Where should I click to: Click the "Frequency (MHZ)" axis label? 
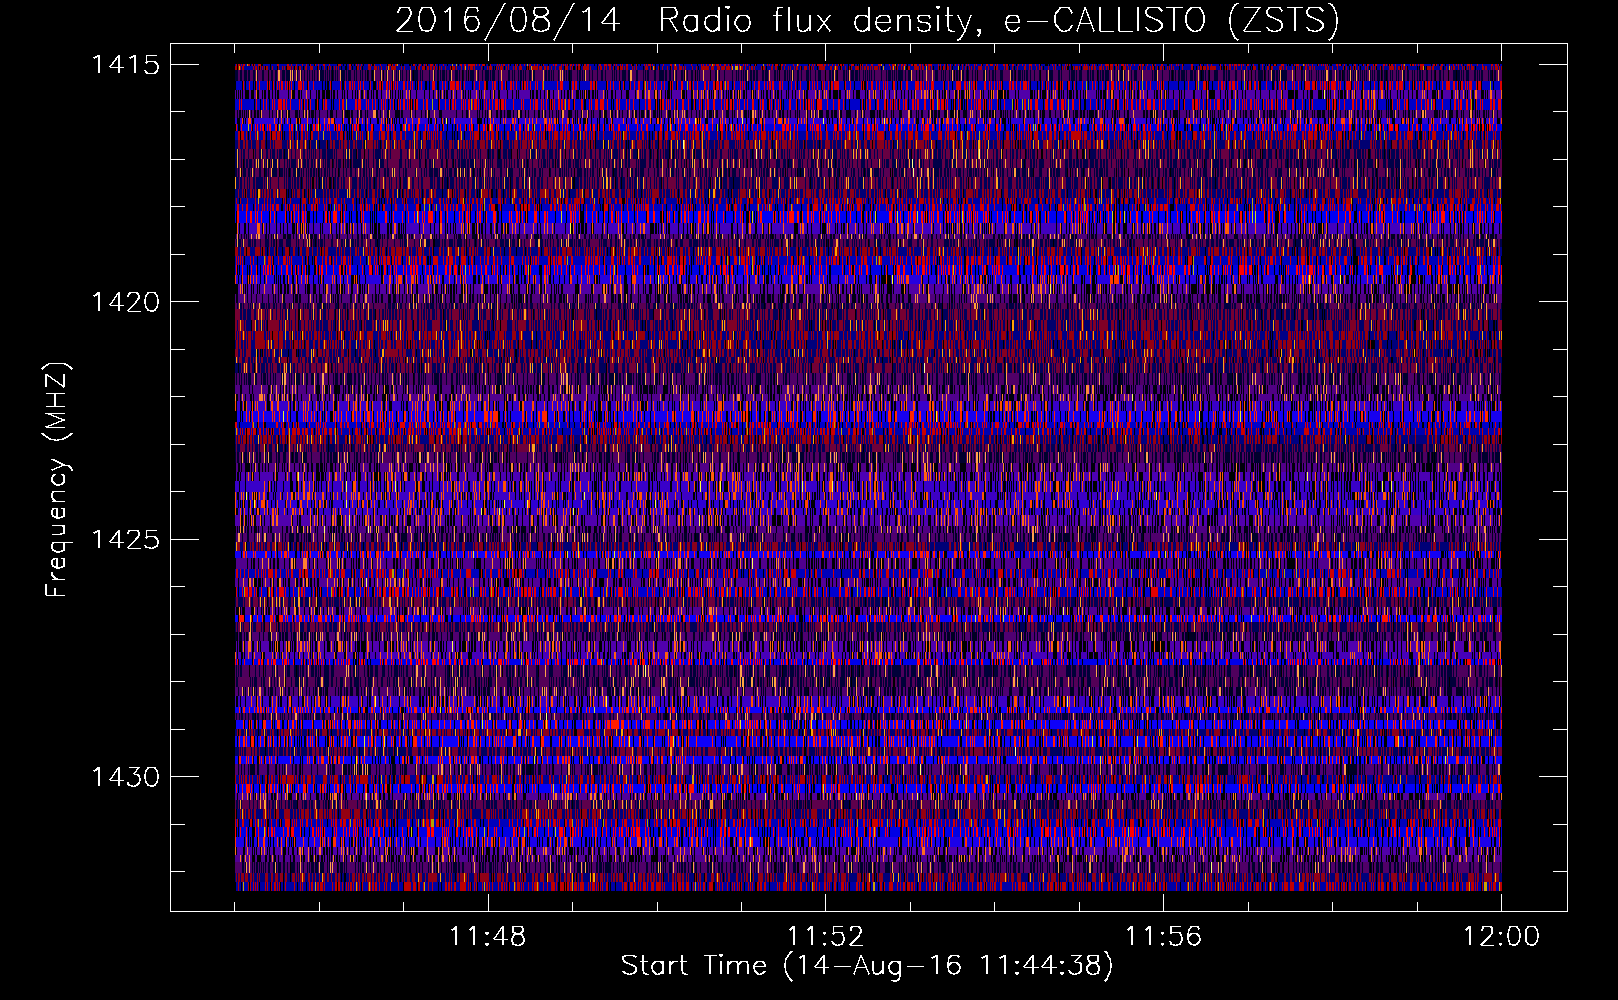(57, 480)
